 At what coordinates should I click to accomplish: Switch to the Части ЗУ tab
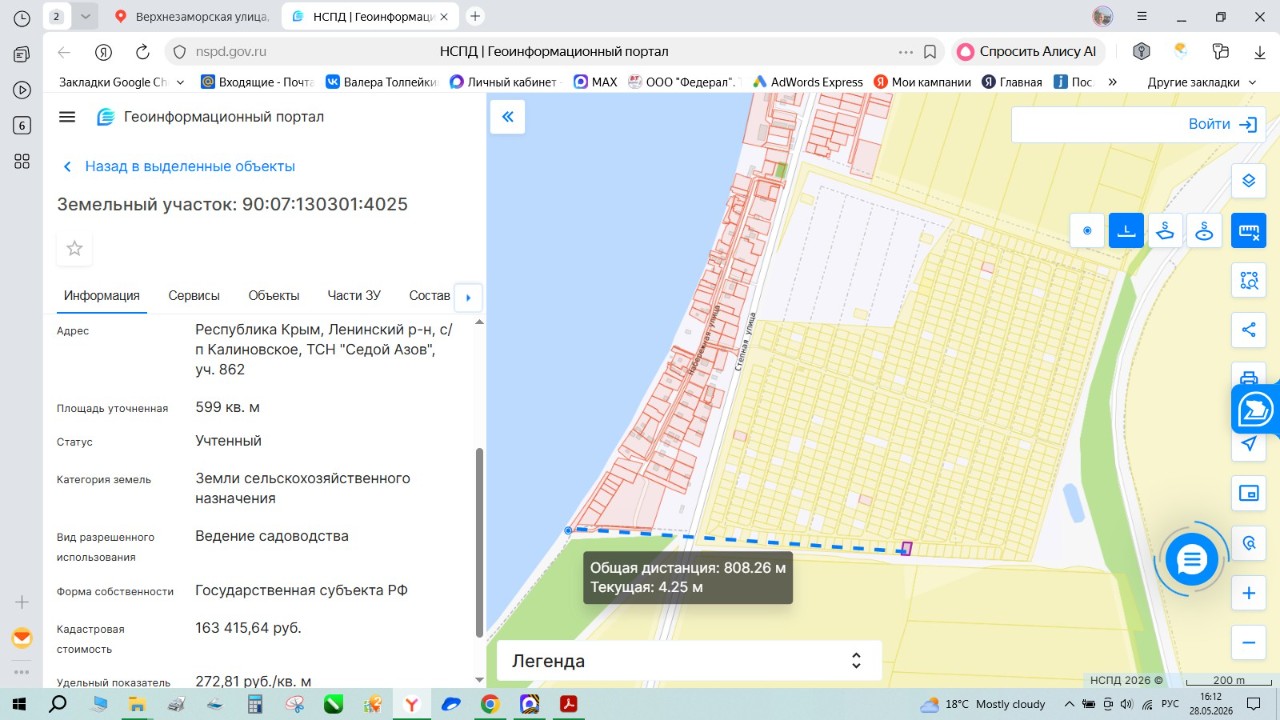coord(354,295)
